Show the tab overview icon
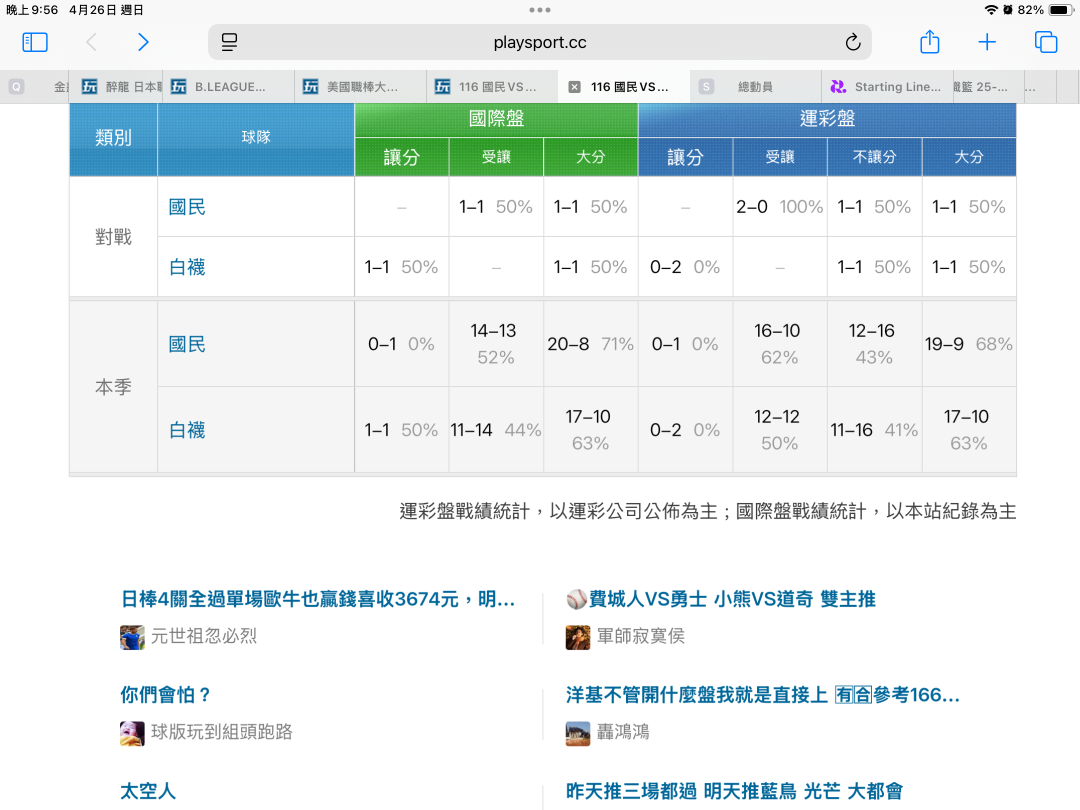Screen dimensions: 1080x810 click(x=1046, y=42)
